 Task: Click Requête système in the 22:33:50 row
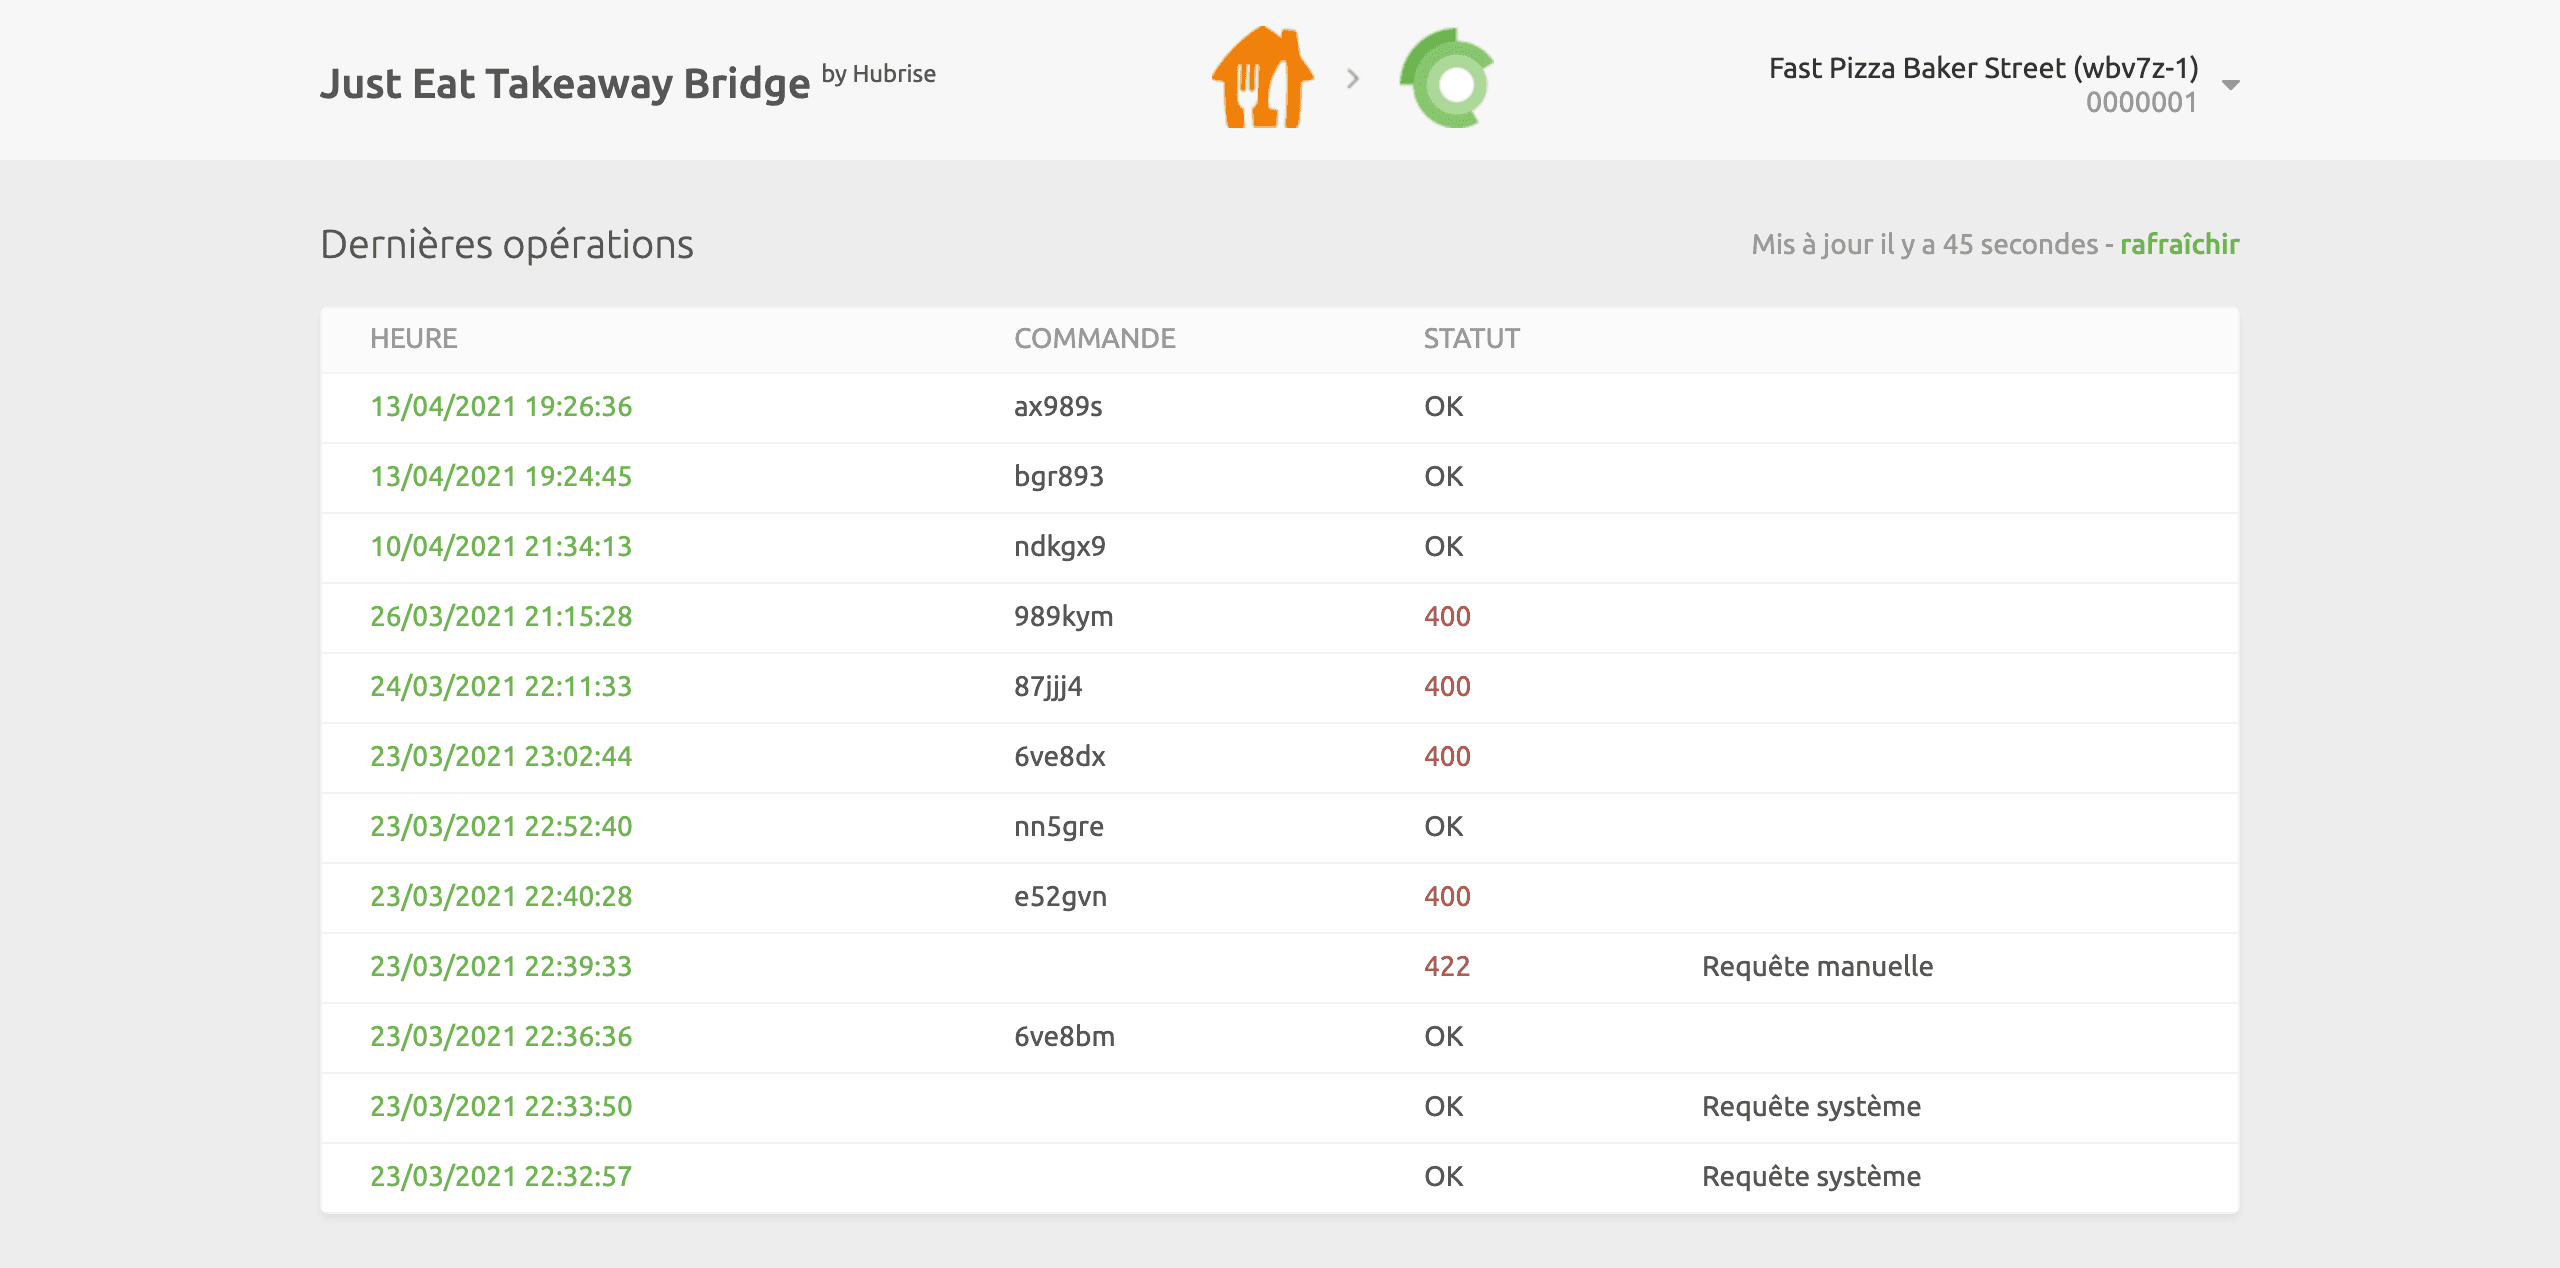coord(1811,1107)
